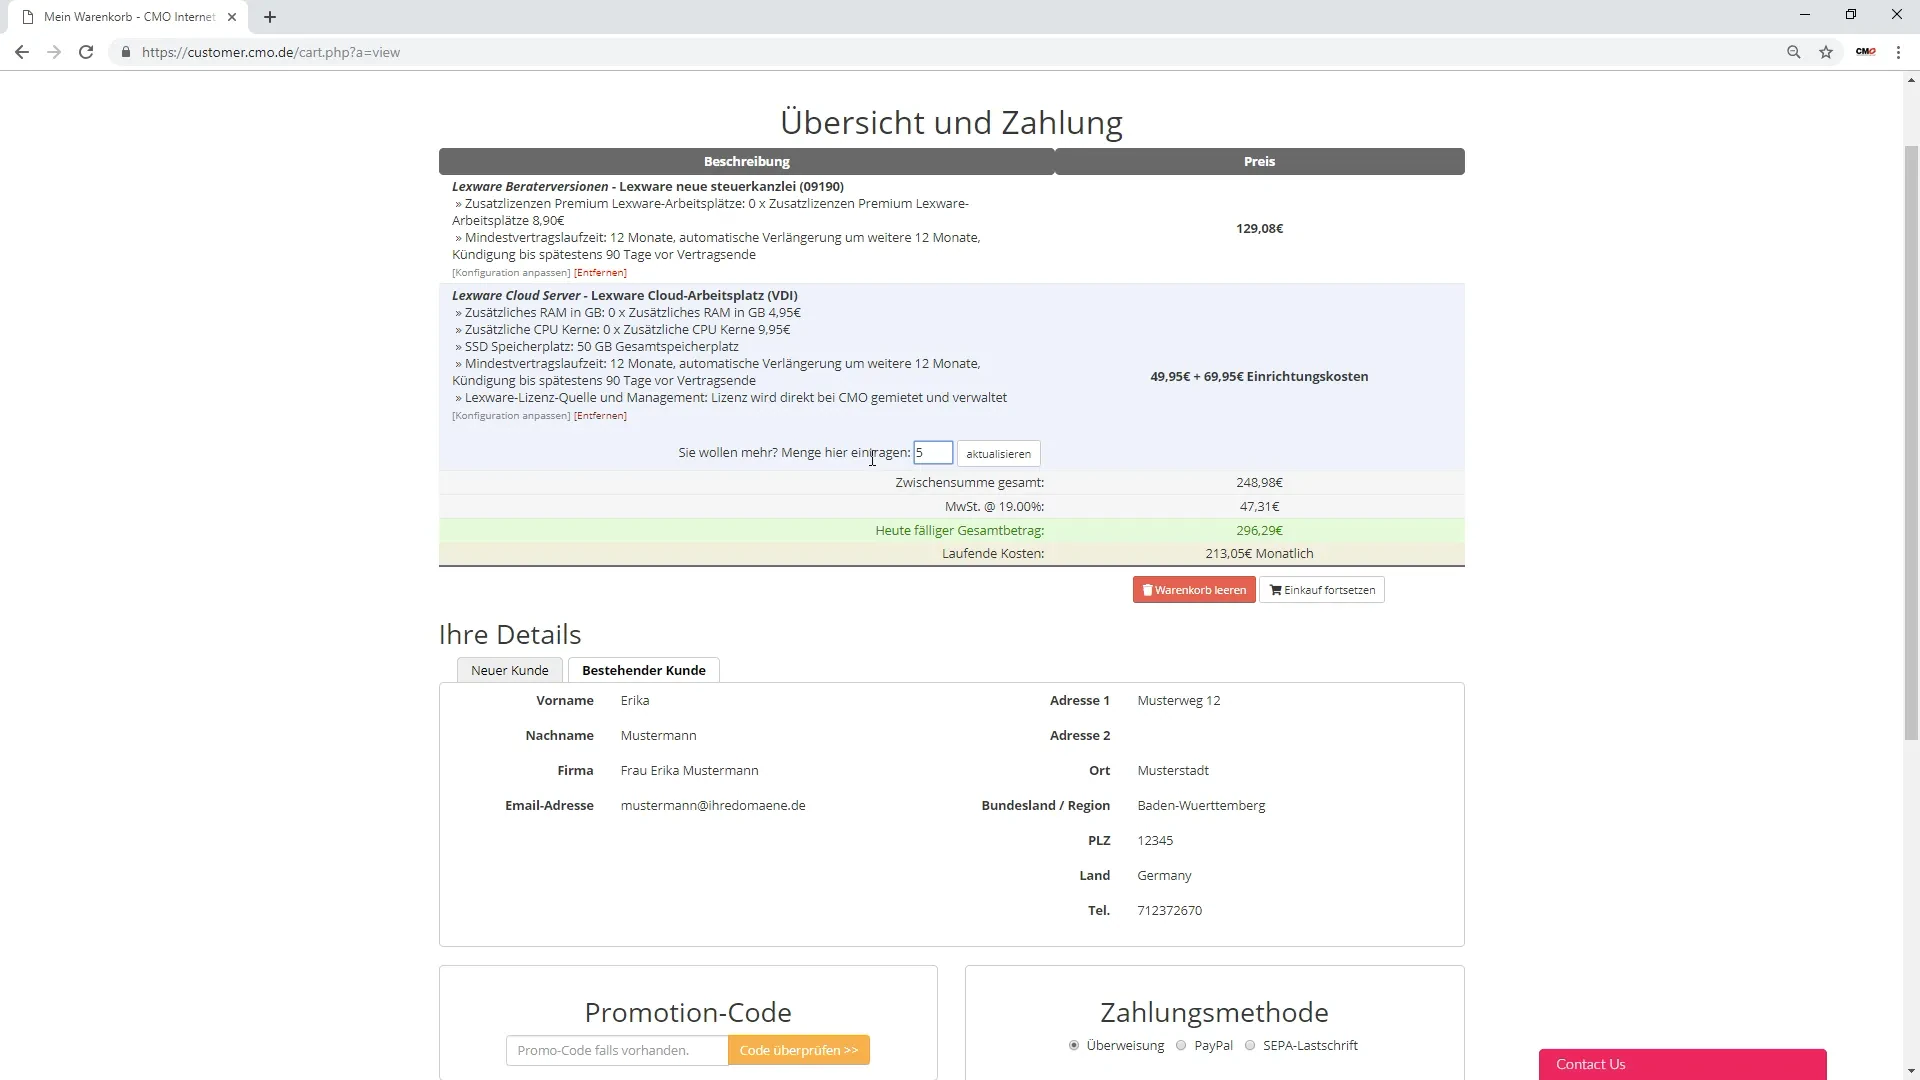Image resolution: width=1920 pixels, height=1080 pixels.
Task: Close the Mein Warenkorb tab
Action: click(x=231, y=17)
